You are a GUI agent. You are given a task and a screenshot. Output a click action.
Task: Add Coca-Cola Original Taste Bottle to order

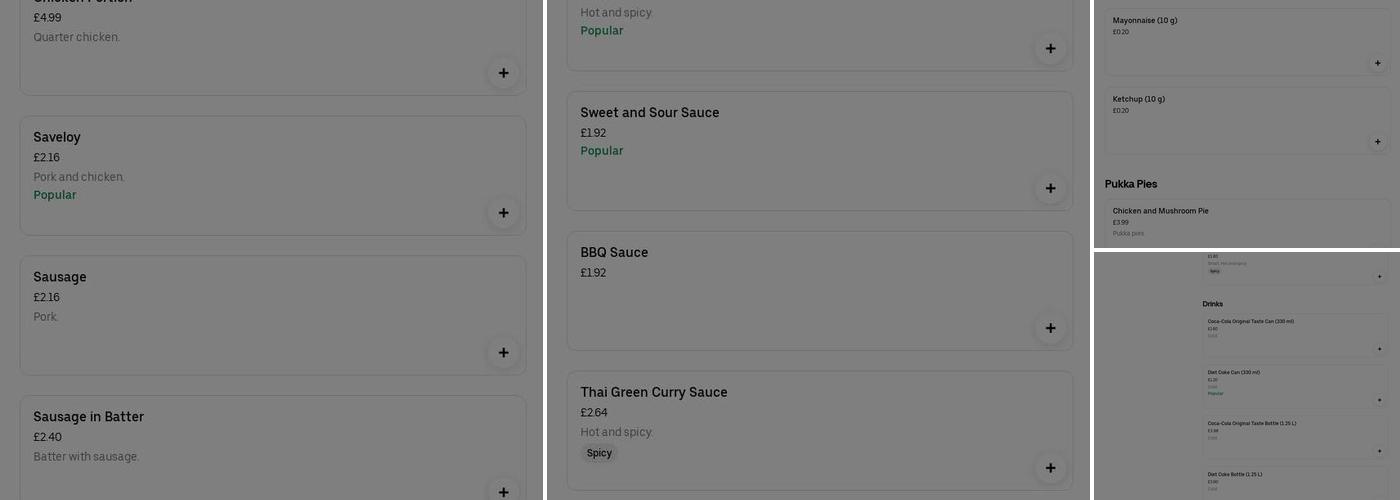click(1380, 451)
